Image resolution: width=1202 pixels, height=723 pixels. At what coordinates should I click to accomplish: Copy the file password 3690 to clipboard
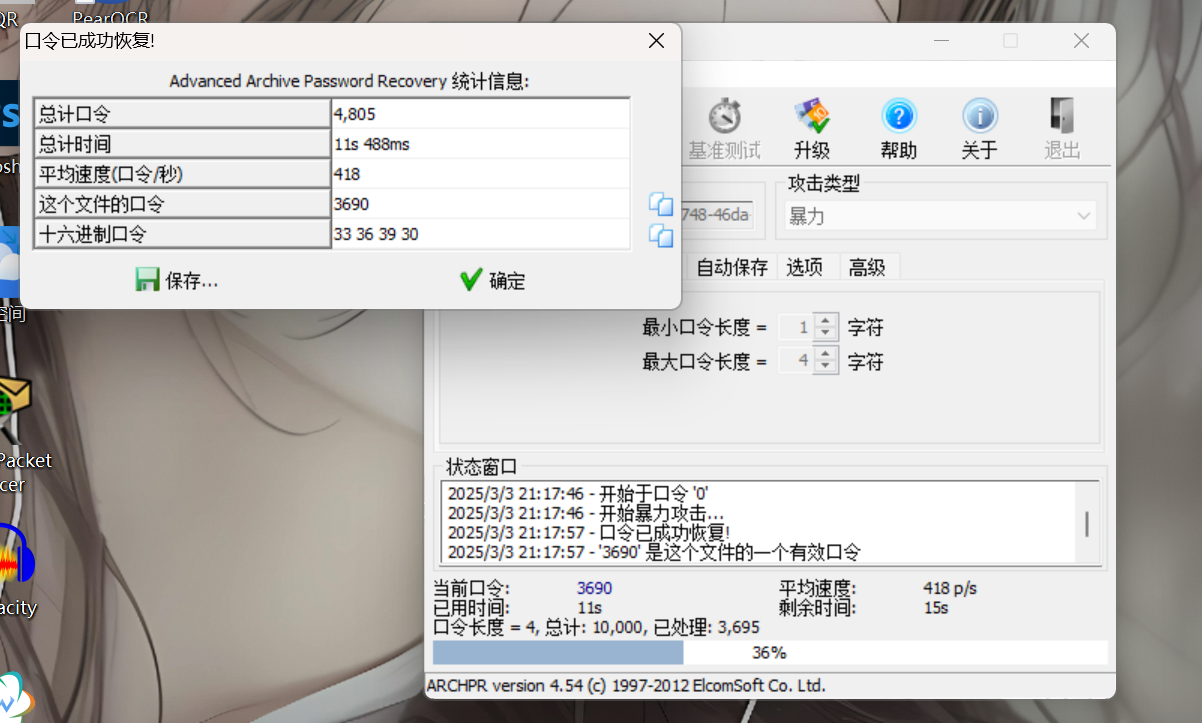(x=661, y=204)
